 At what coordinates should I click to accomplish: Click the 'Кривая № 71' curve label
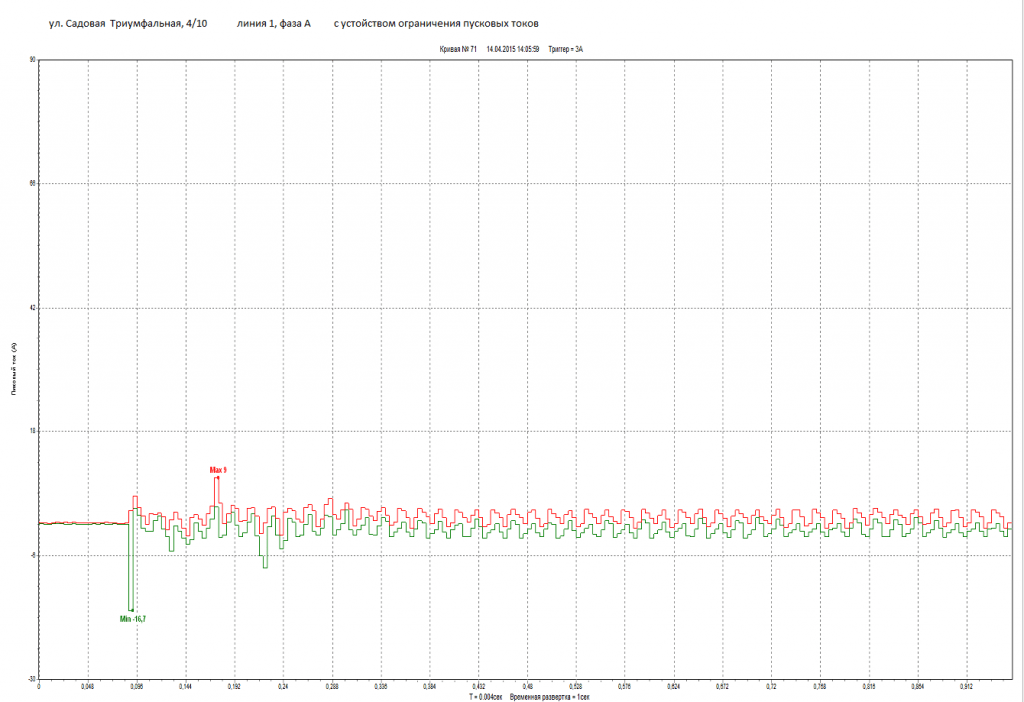(458, 49)
